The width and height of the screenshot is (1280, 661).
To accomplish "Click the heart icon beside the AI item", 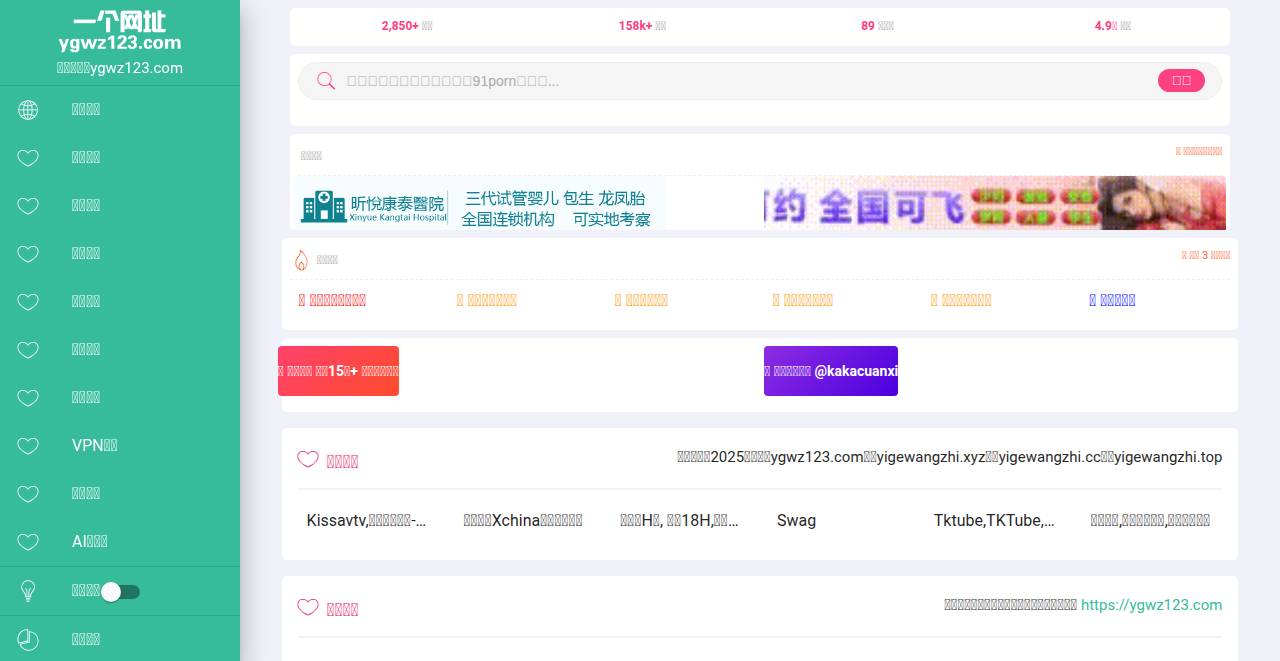I will 28,542.
